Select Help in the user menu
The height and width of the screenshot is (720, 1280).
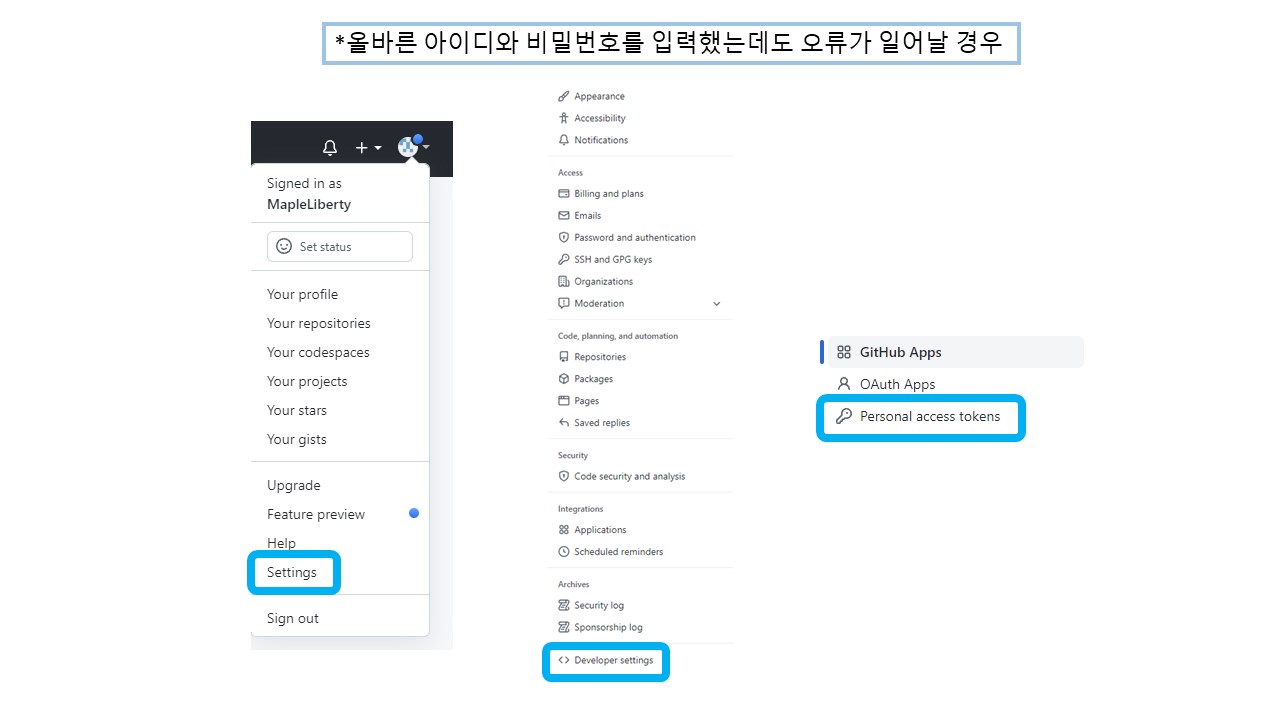click(x=281, y=543)
